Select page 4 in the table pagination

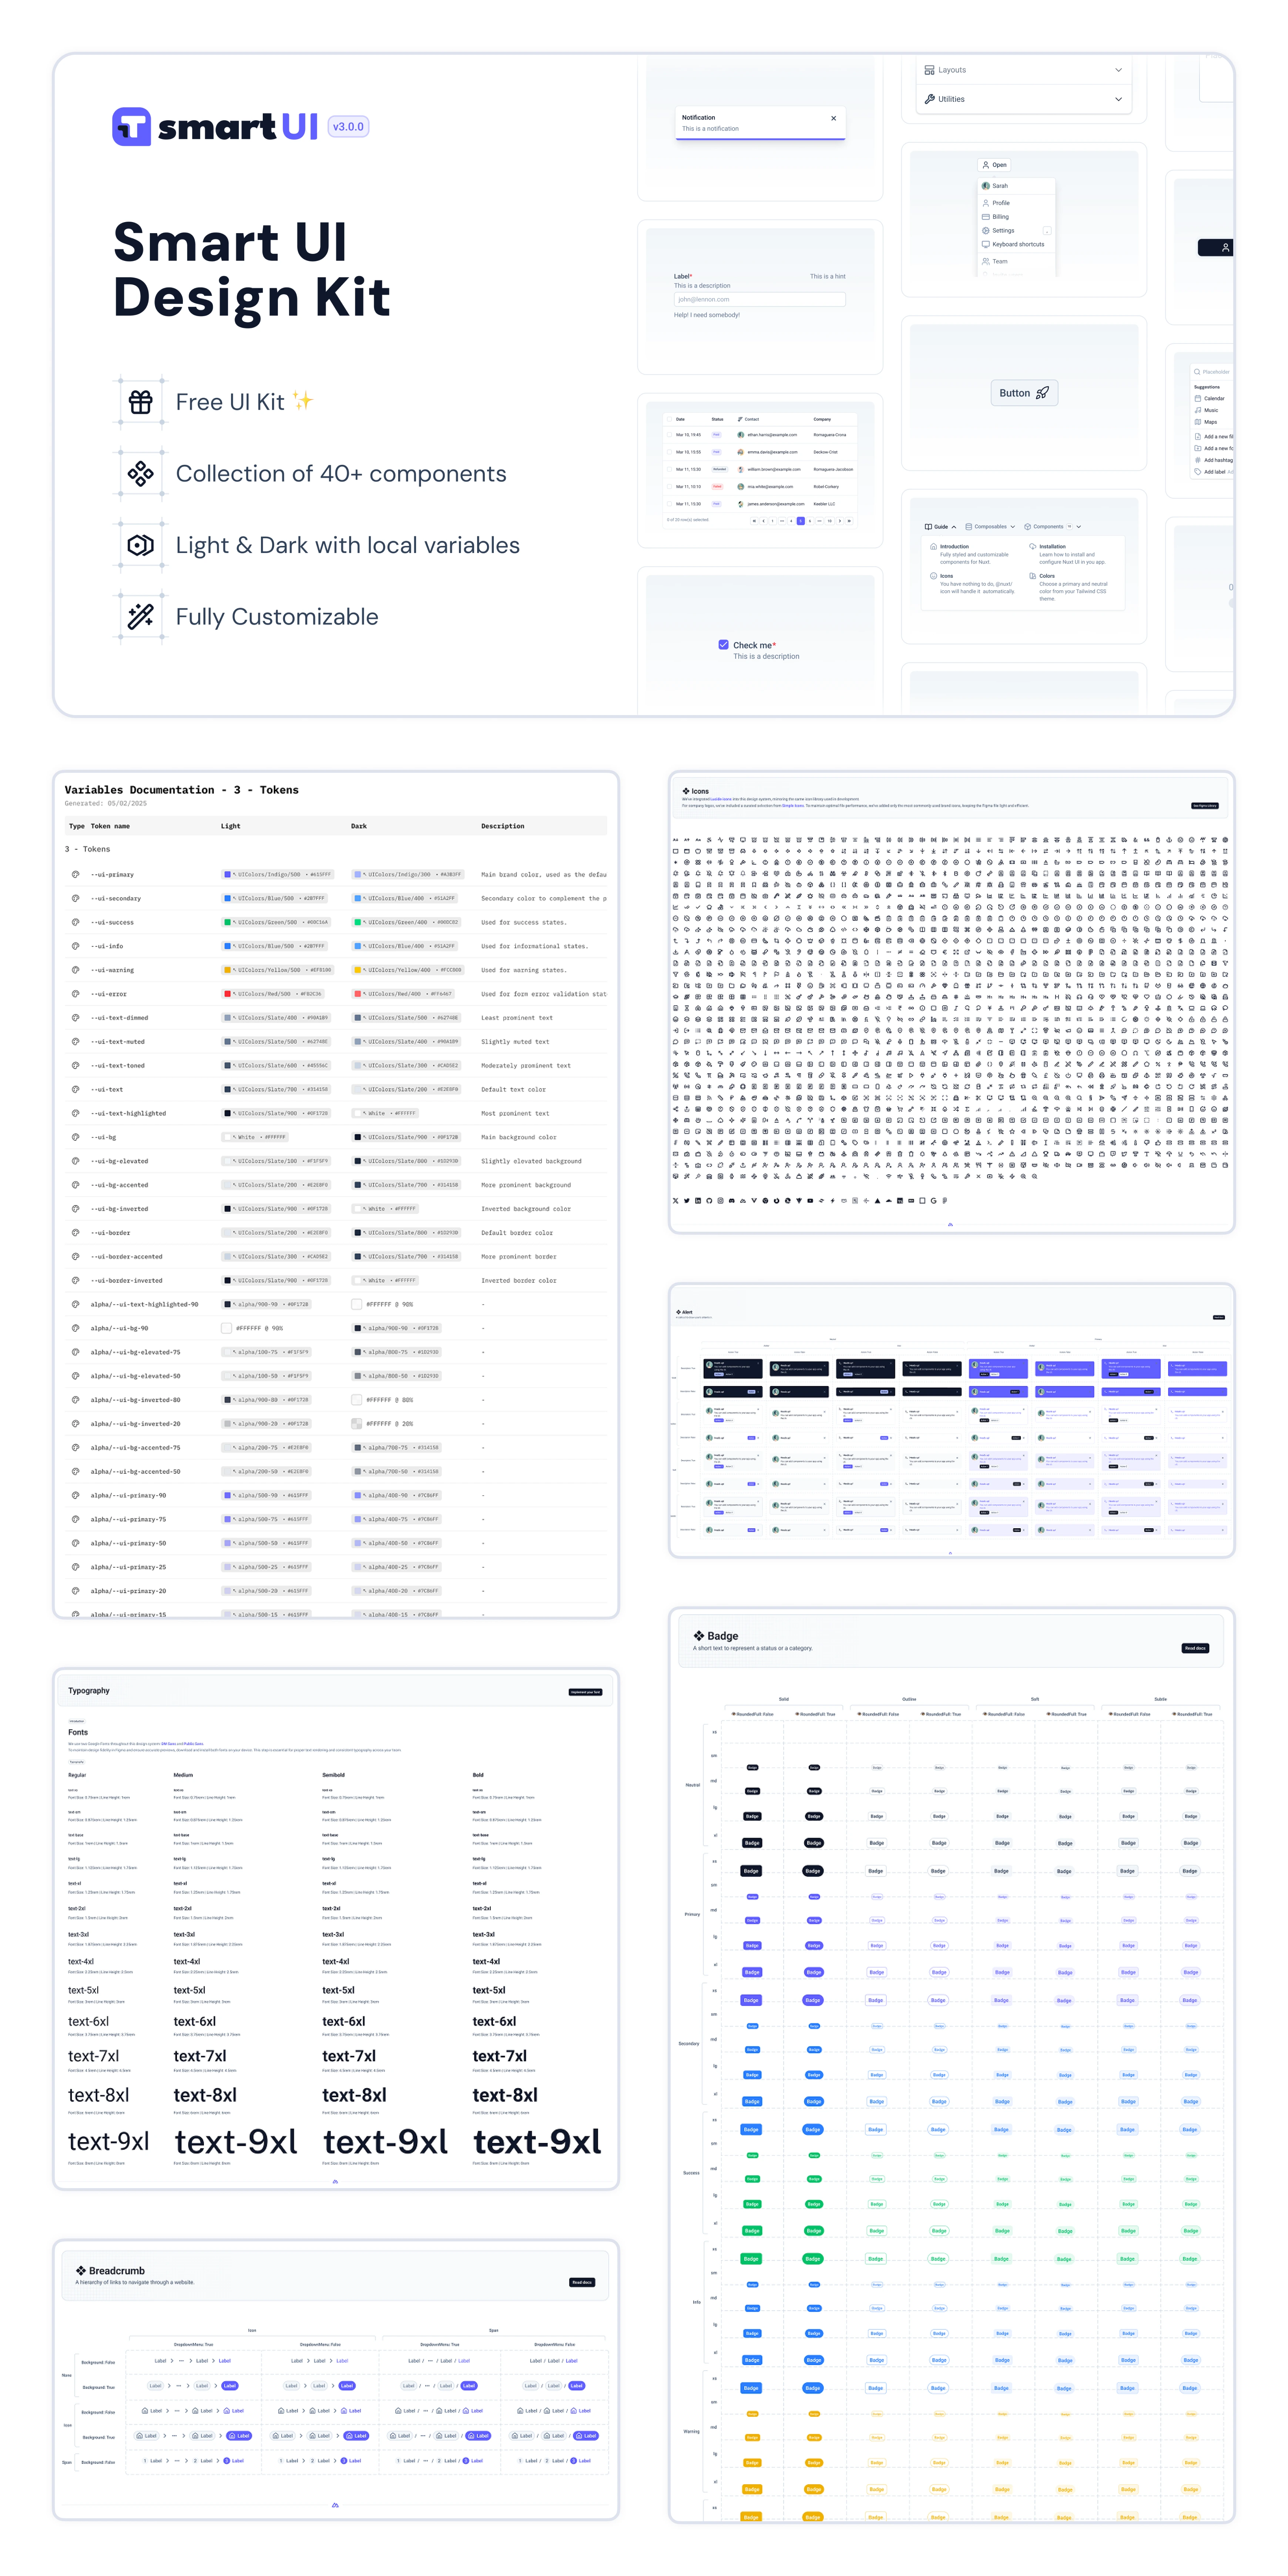point(791,521)
